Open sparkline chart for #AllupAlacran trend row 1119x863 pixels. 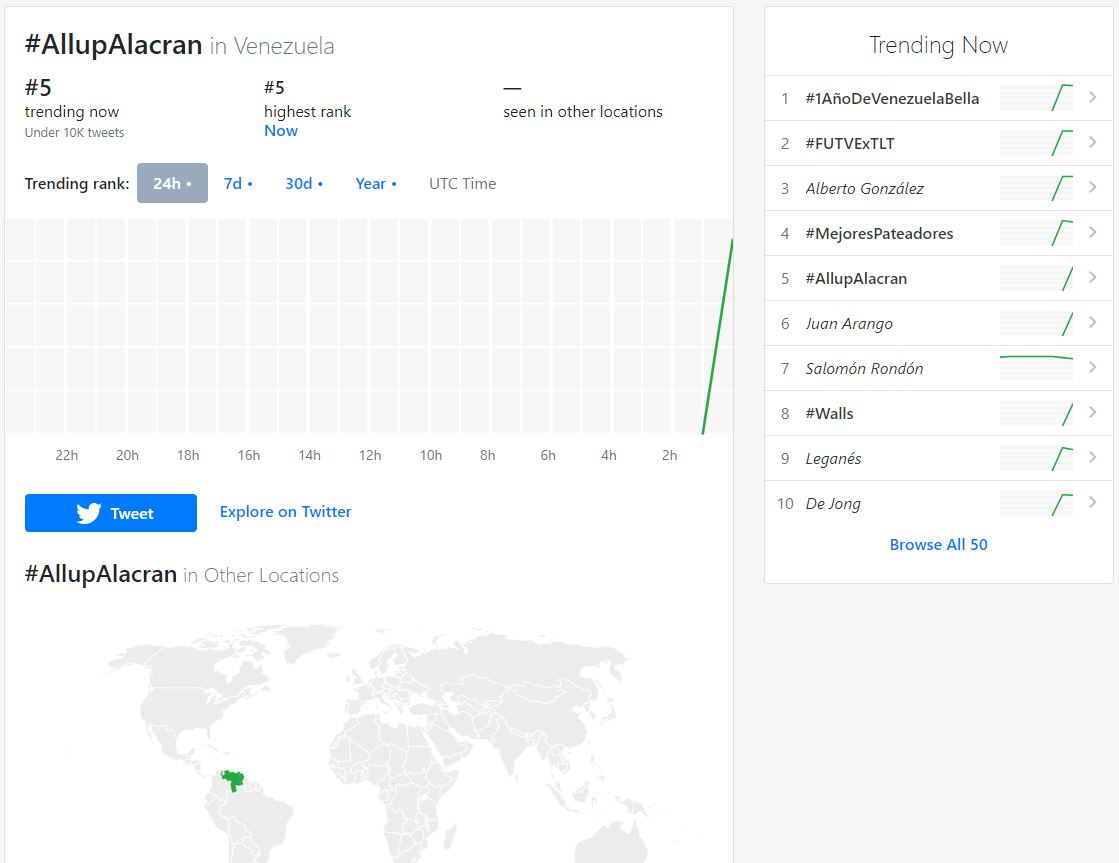click(x=1036, y=278)
